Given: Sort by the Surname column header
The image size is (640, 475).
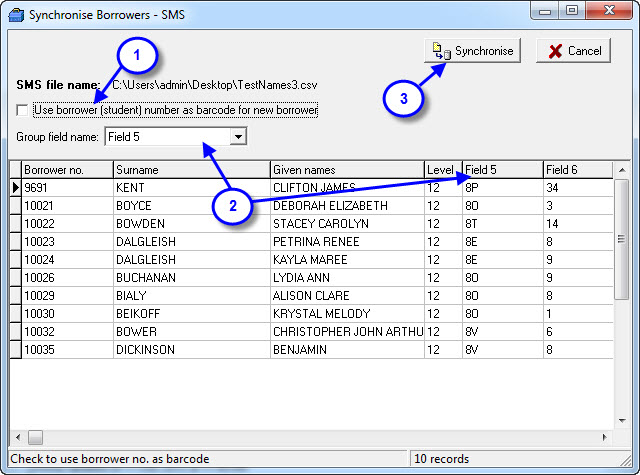Looking at the screenshot, I should (x=191, y=170).
